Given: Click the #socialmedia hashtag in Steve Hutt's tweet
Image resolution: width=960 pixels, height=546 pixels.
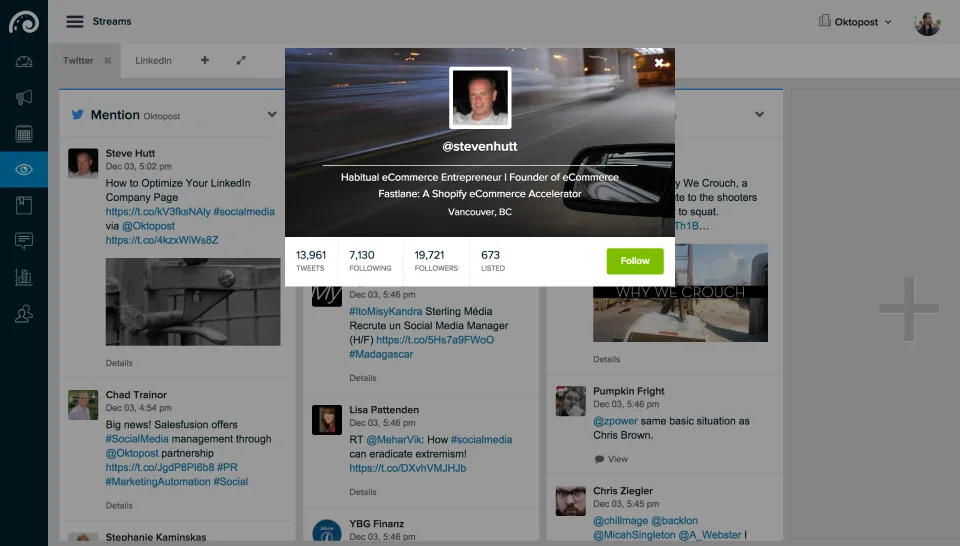Looking at the screenshot, I should point(244,212).
